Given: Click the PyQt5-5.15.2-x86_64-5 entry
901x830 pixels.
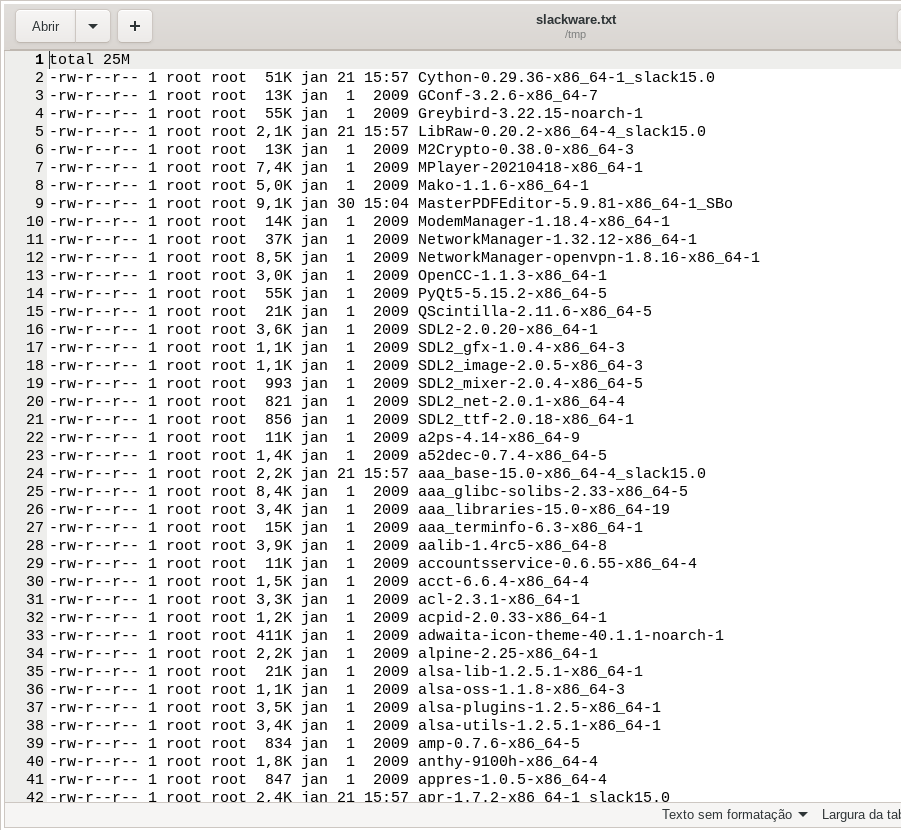Looking at the screenshot, I should [512, 293].
